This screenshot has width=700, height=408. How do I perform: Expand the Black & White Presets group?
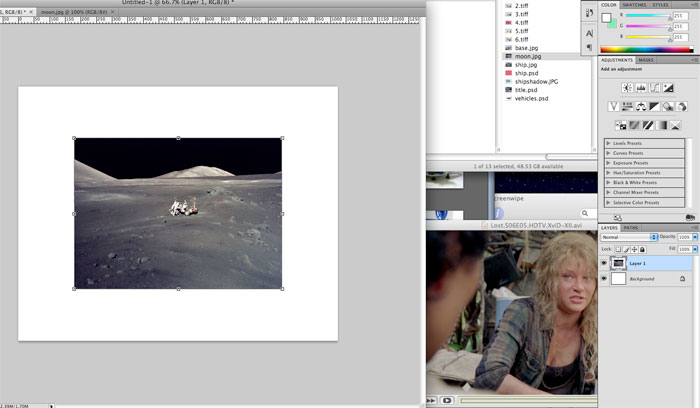coord(607,183)
